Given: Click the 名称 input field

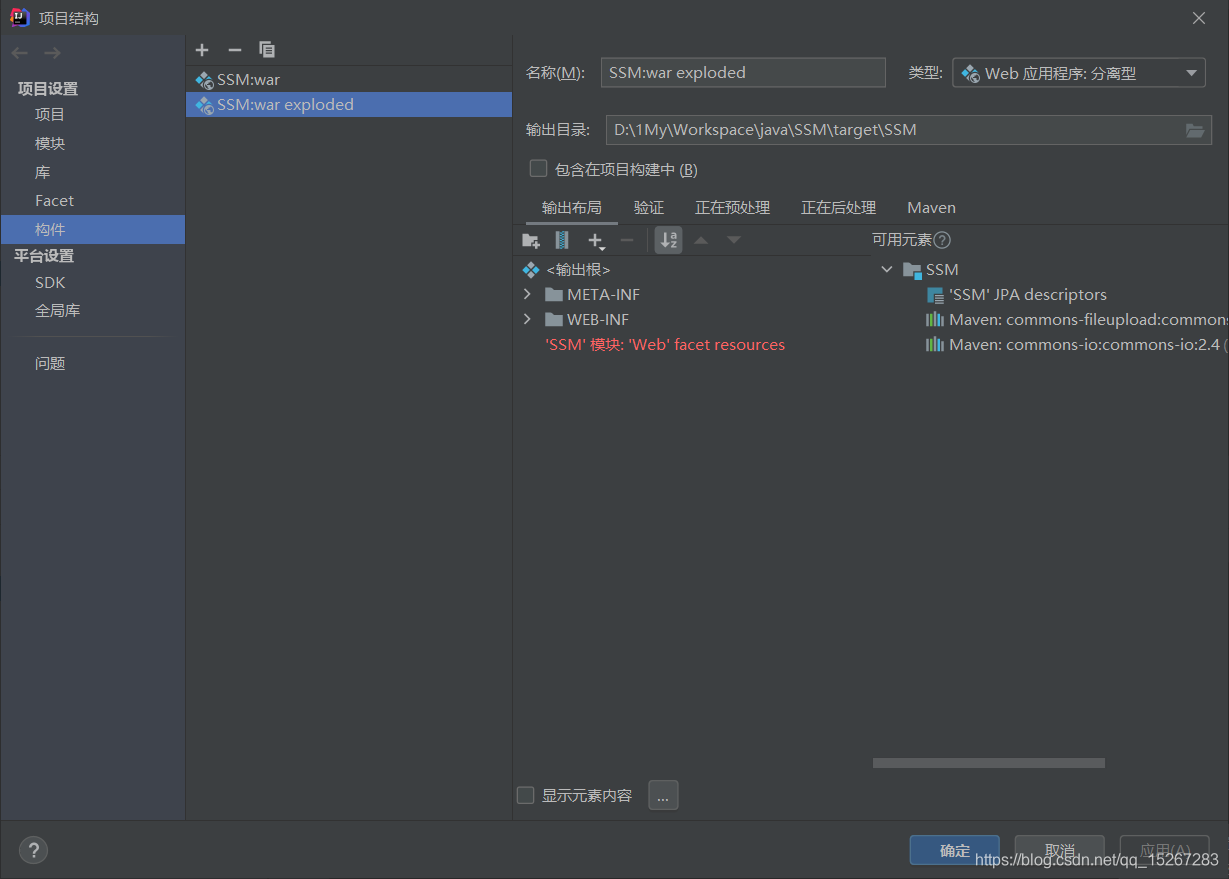Looking at the screenshot, I should (x=743, y=73).
